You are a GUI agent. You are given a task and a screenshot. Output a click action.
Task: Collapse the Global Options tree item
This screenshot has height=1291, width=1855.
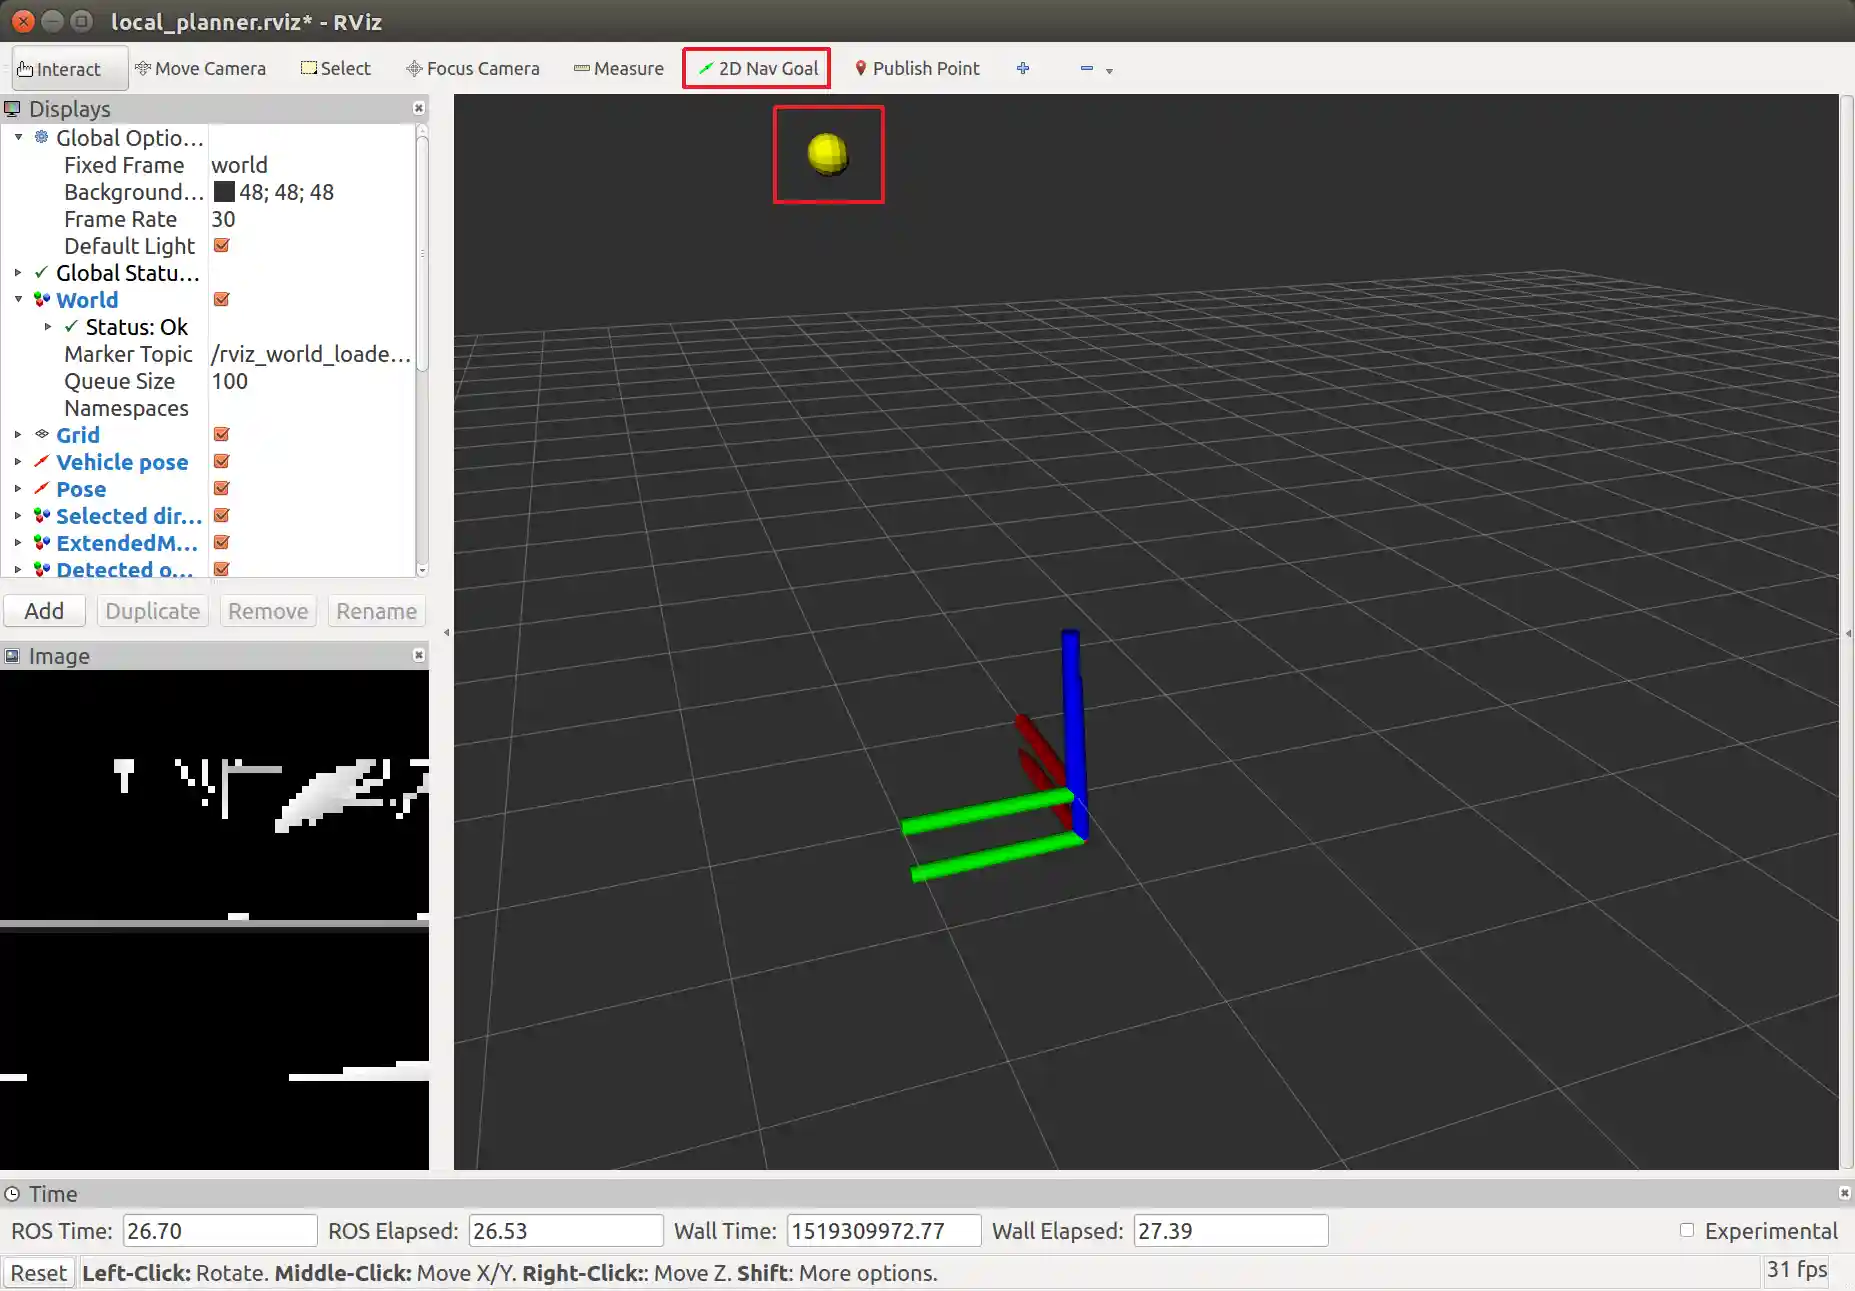tap(17, 138)
